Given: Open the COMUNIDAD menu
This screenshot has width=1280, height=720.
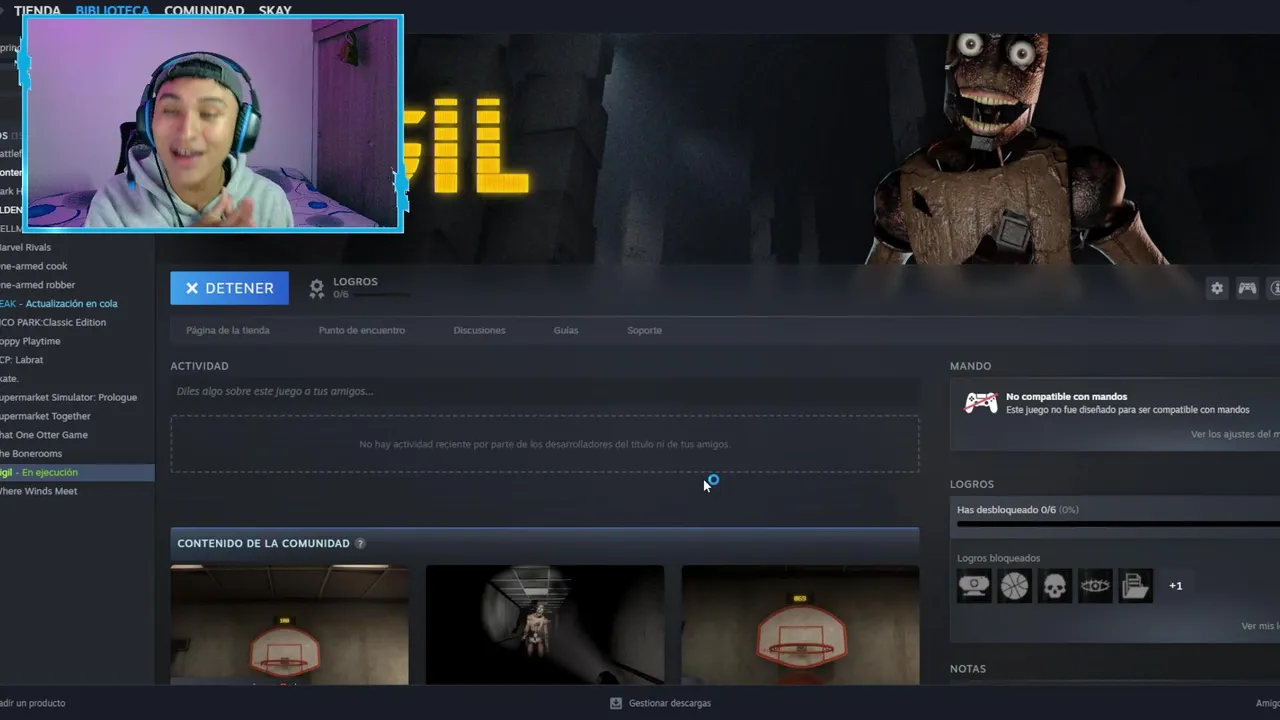Looking at the screenshot, I should (204, 10).
